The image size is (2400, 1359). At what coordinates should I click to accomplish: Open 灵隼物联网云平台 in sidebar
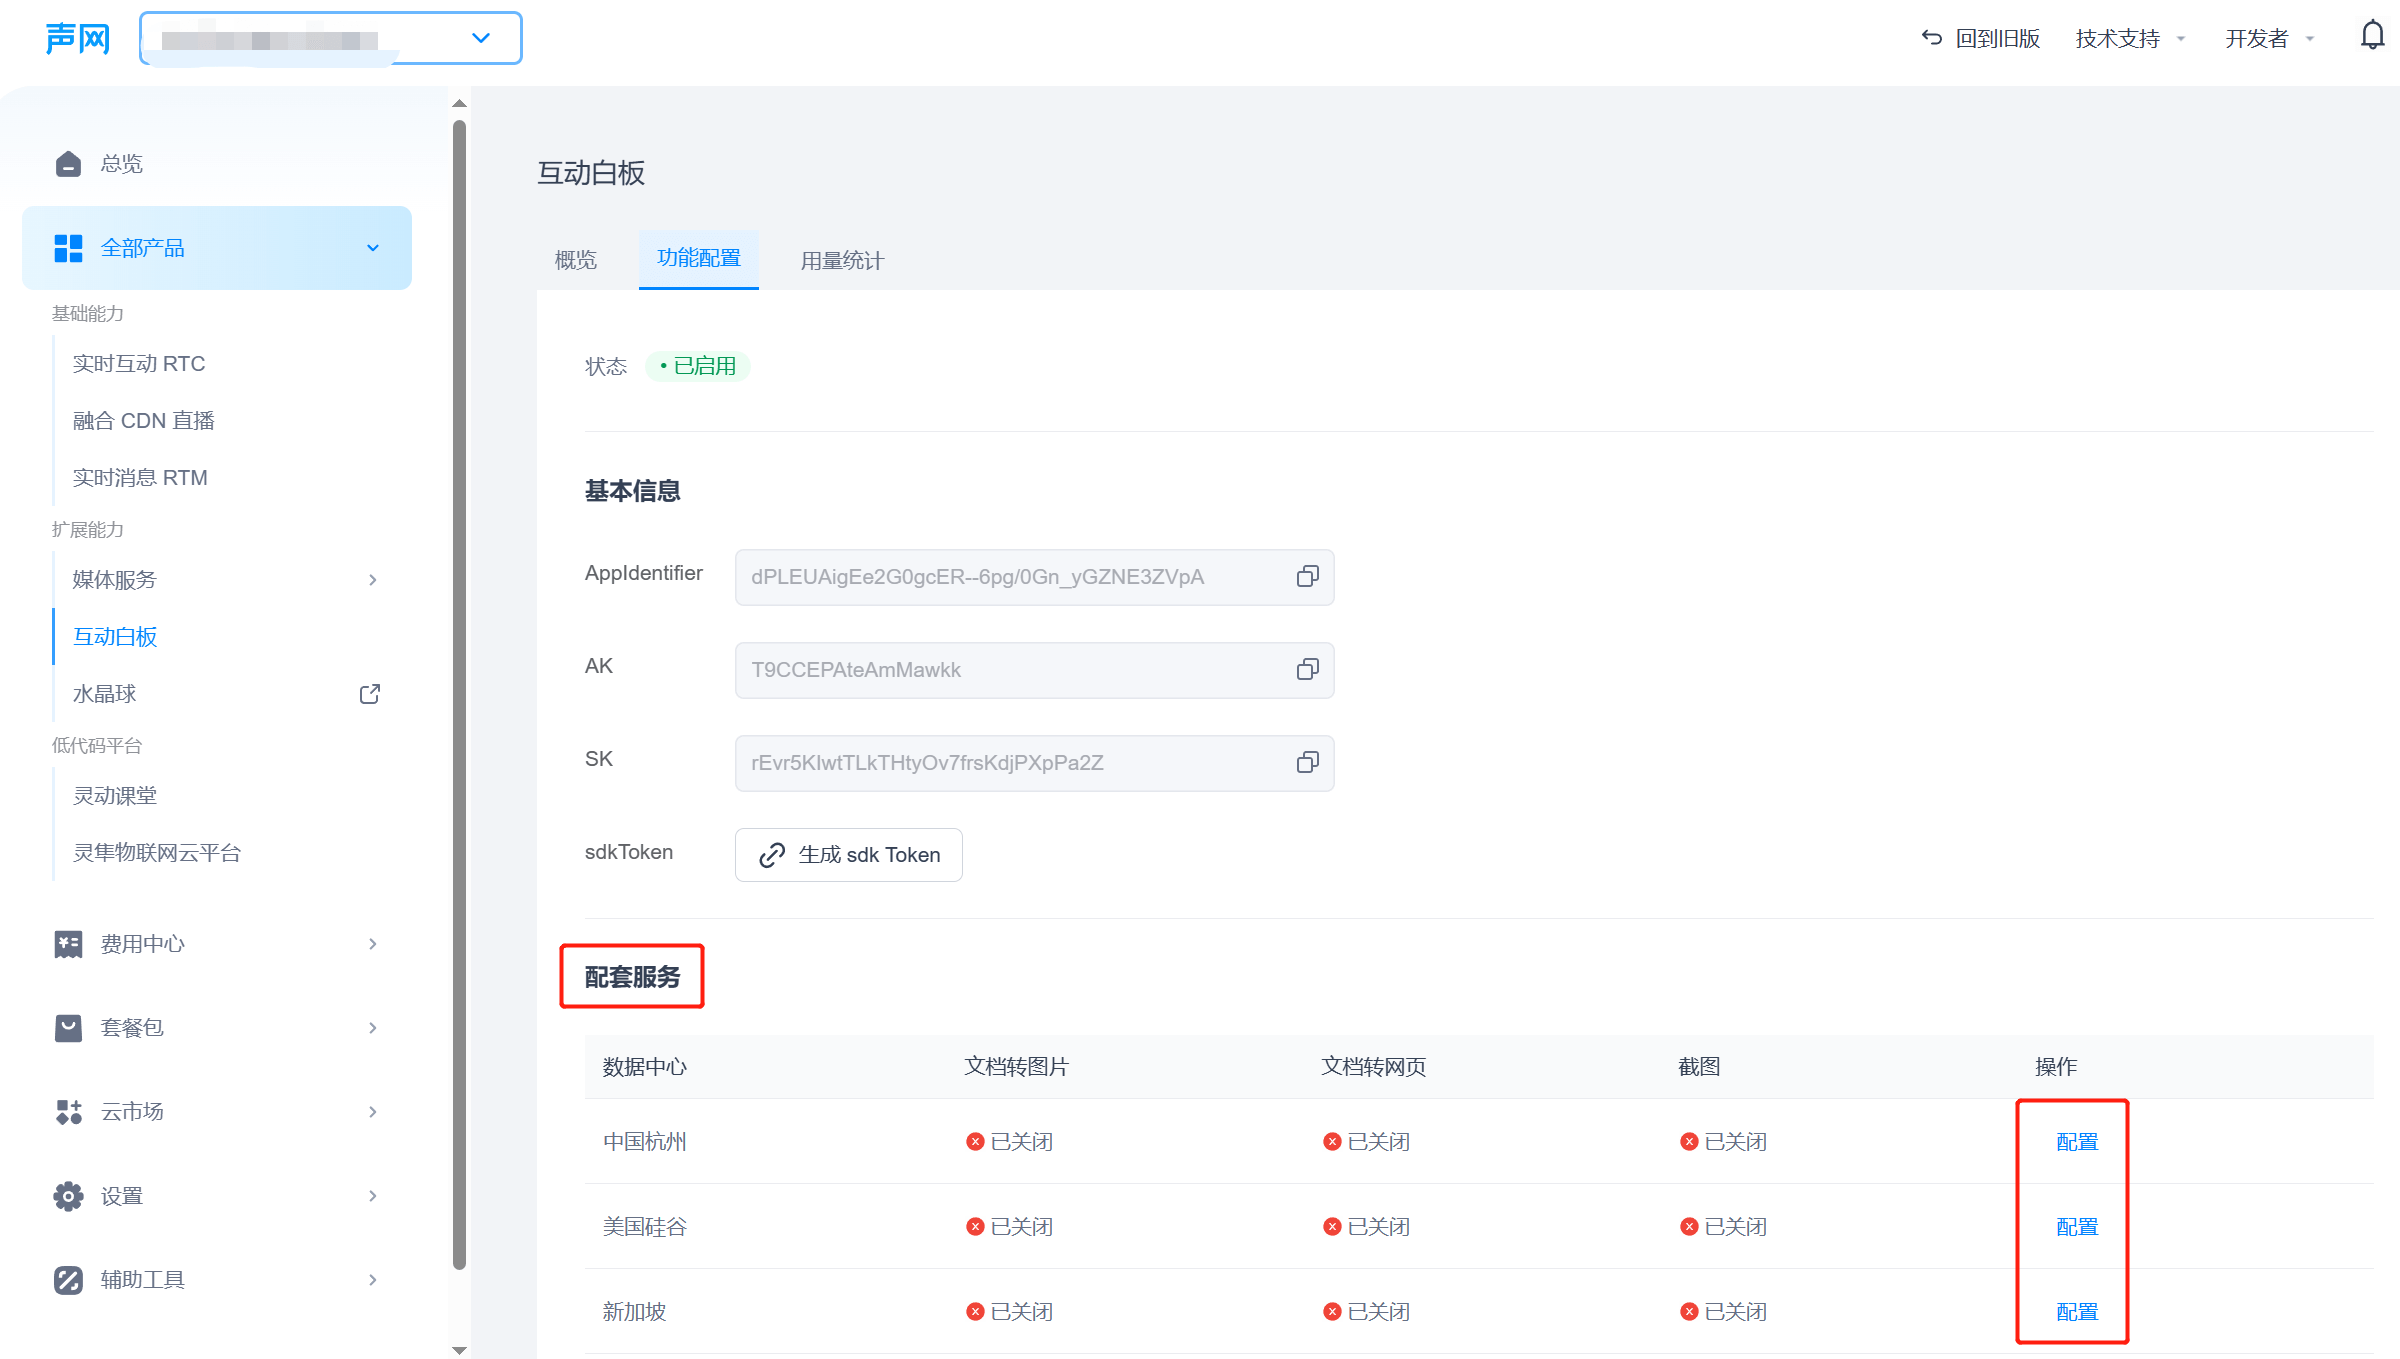157,853
